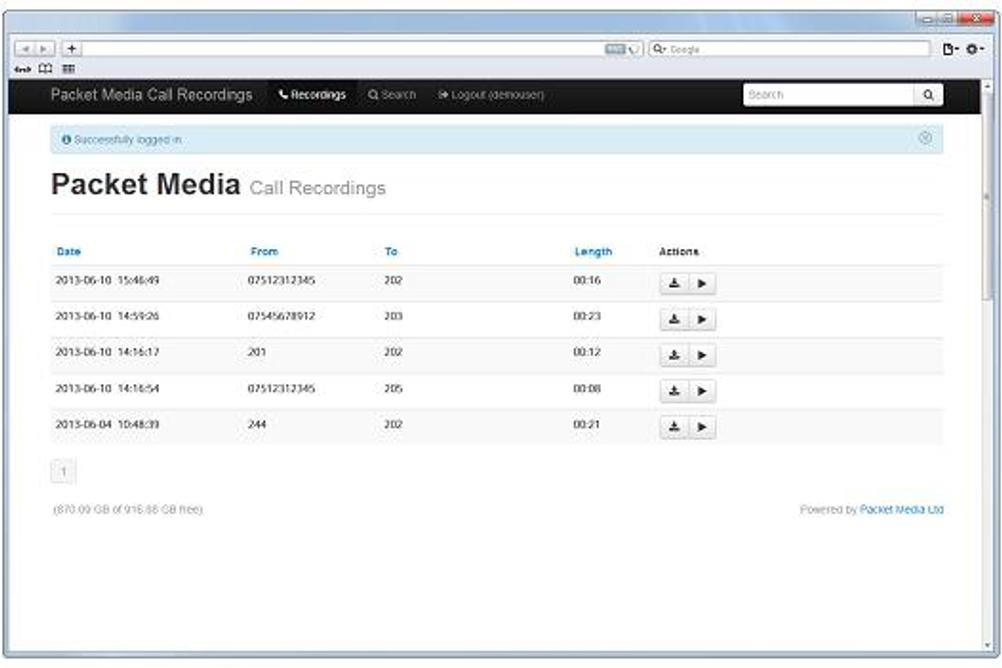Open the browser settings gear menu

point(974,49)
